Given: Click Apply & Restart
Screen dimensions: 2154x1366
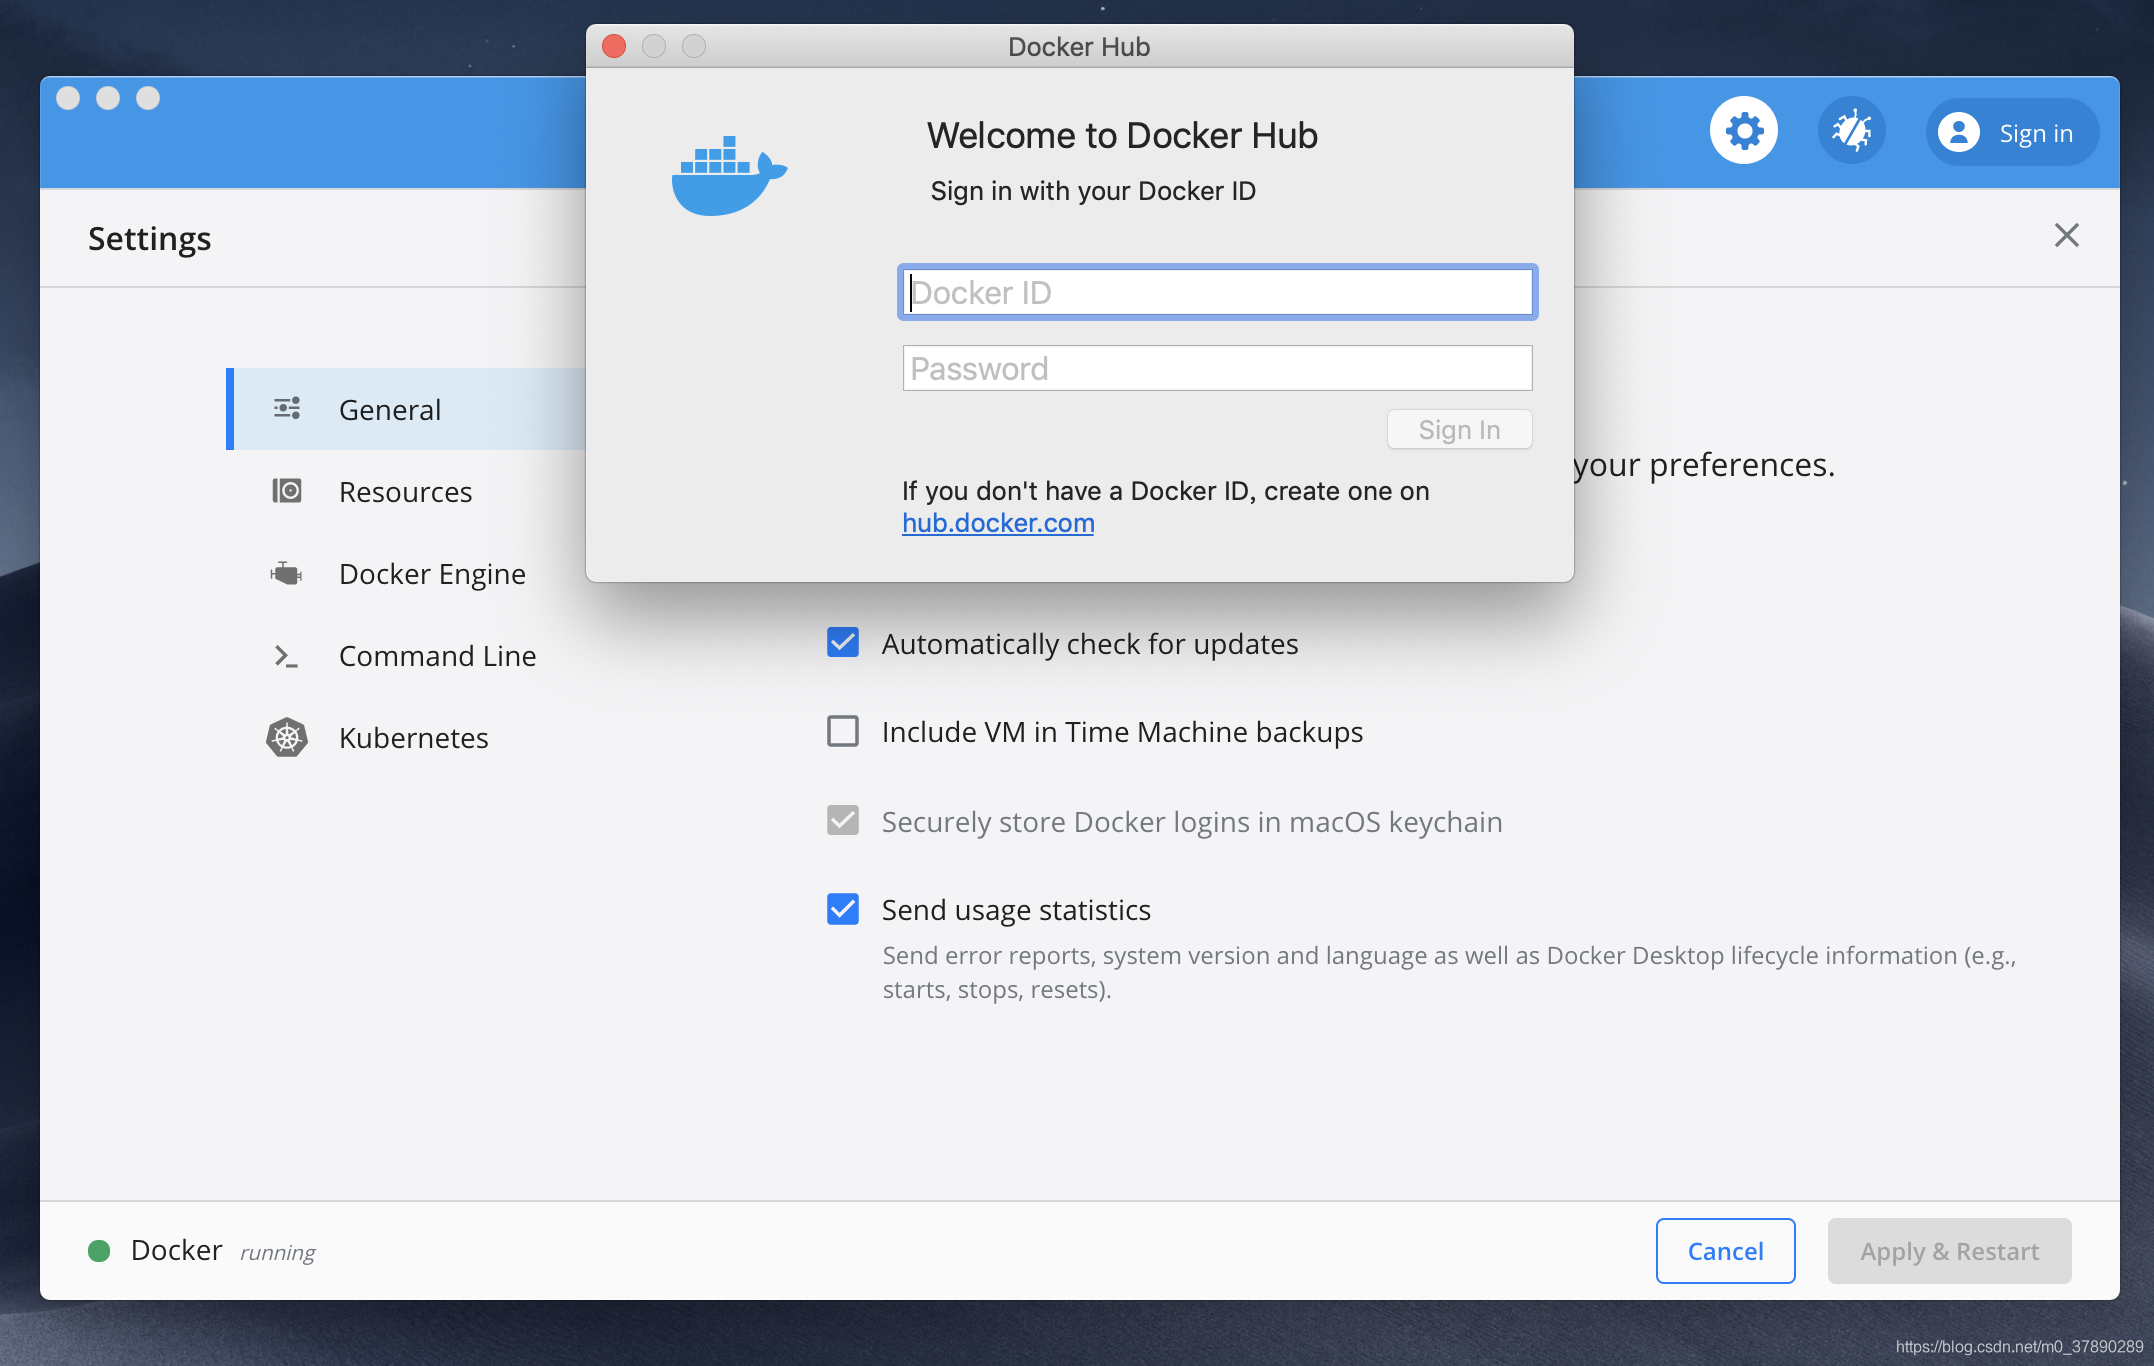Looking at the screenshot, I should tap(1948, 1251).
